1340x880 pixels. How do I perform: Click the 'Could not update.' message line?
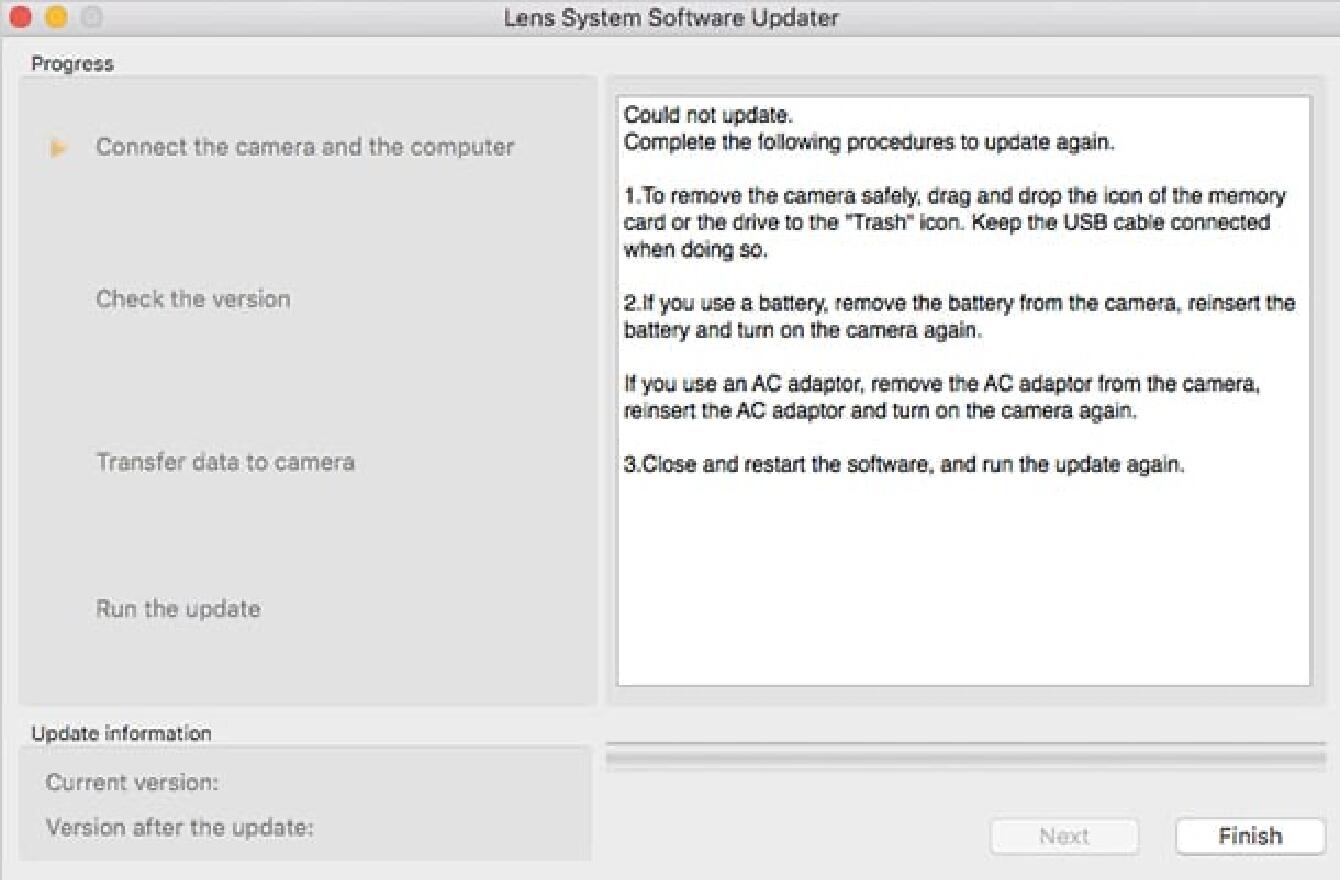click(708, 115)
